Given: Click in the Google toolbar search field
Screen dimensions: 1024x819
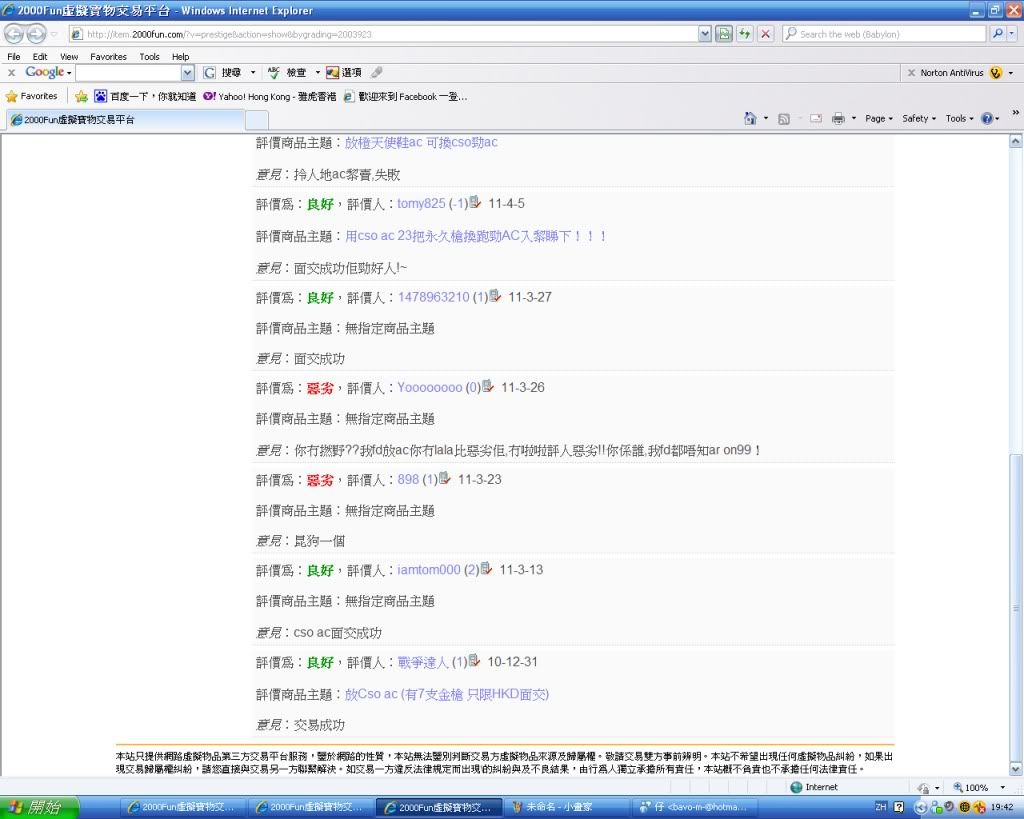Looking at the screenshot, I should click(128, 73).
